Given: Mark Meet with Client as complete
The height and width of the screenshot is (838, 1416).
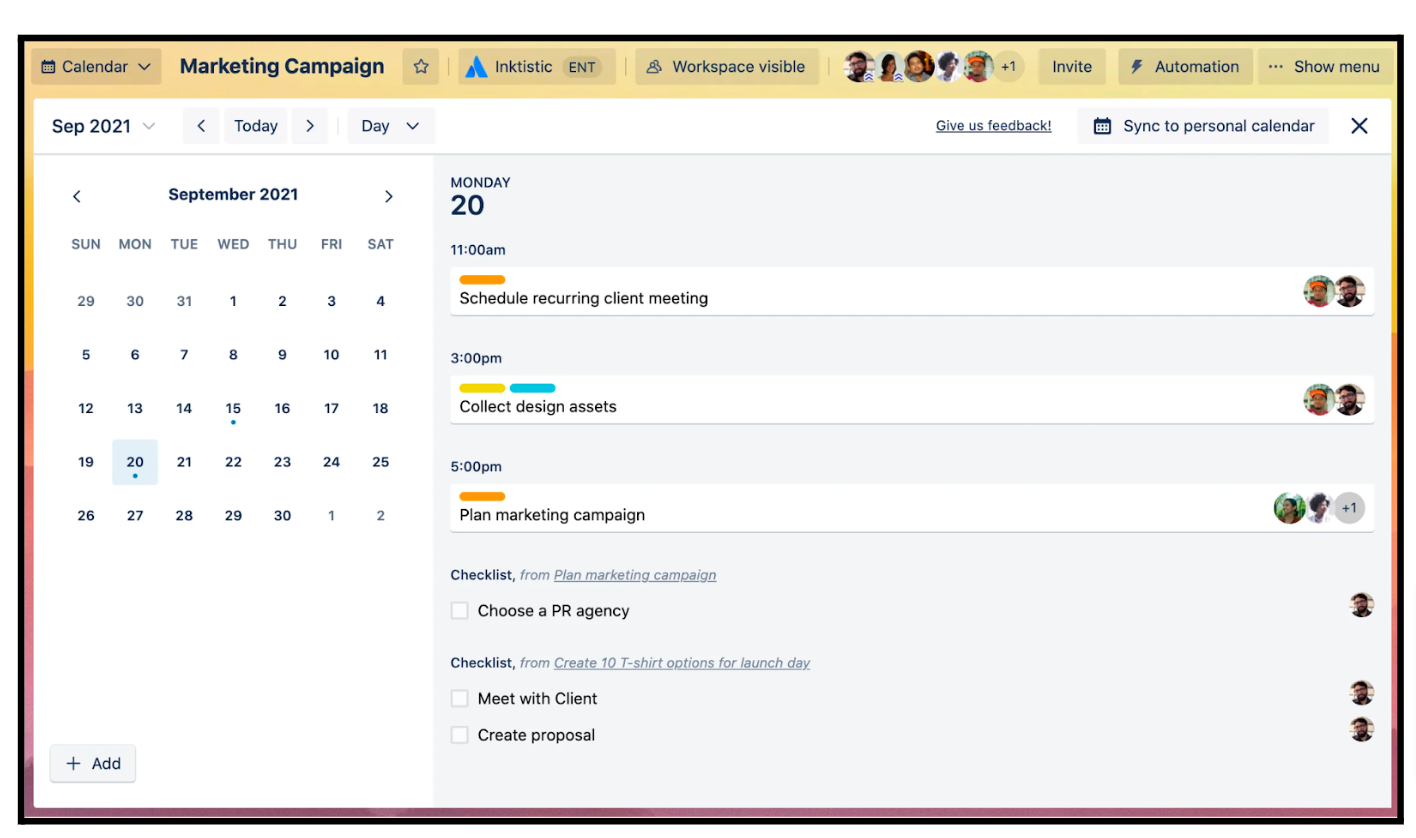Looking at the screenshot, I should click(459, 698).
